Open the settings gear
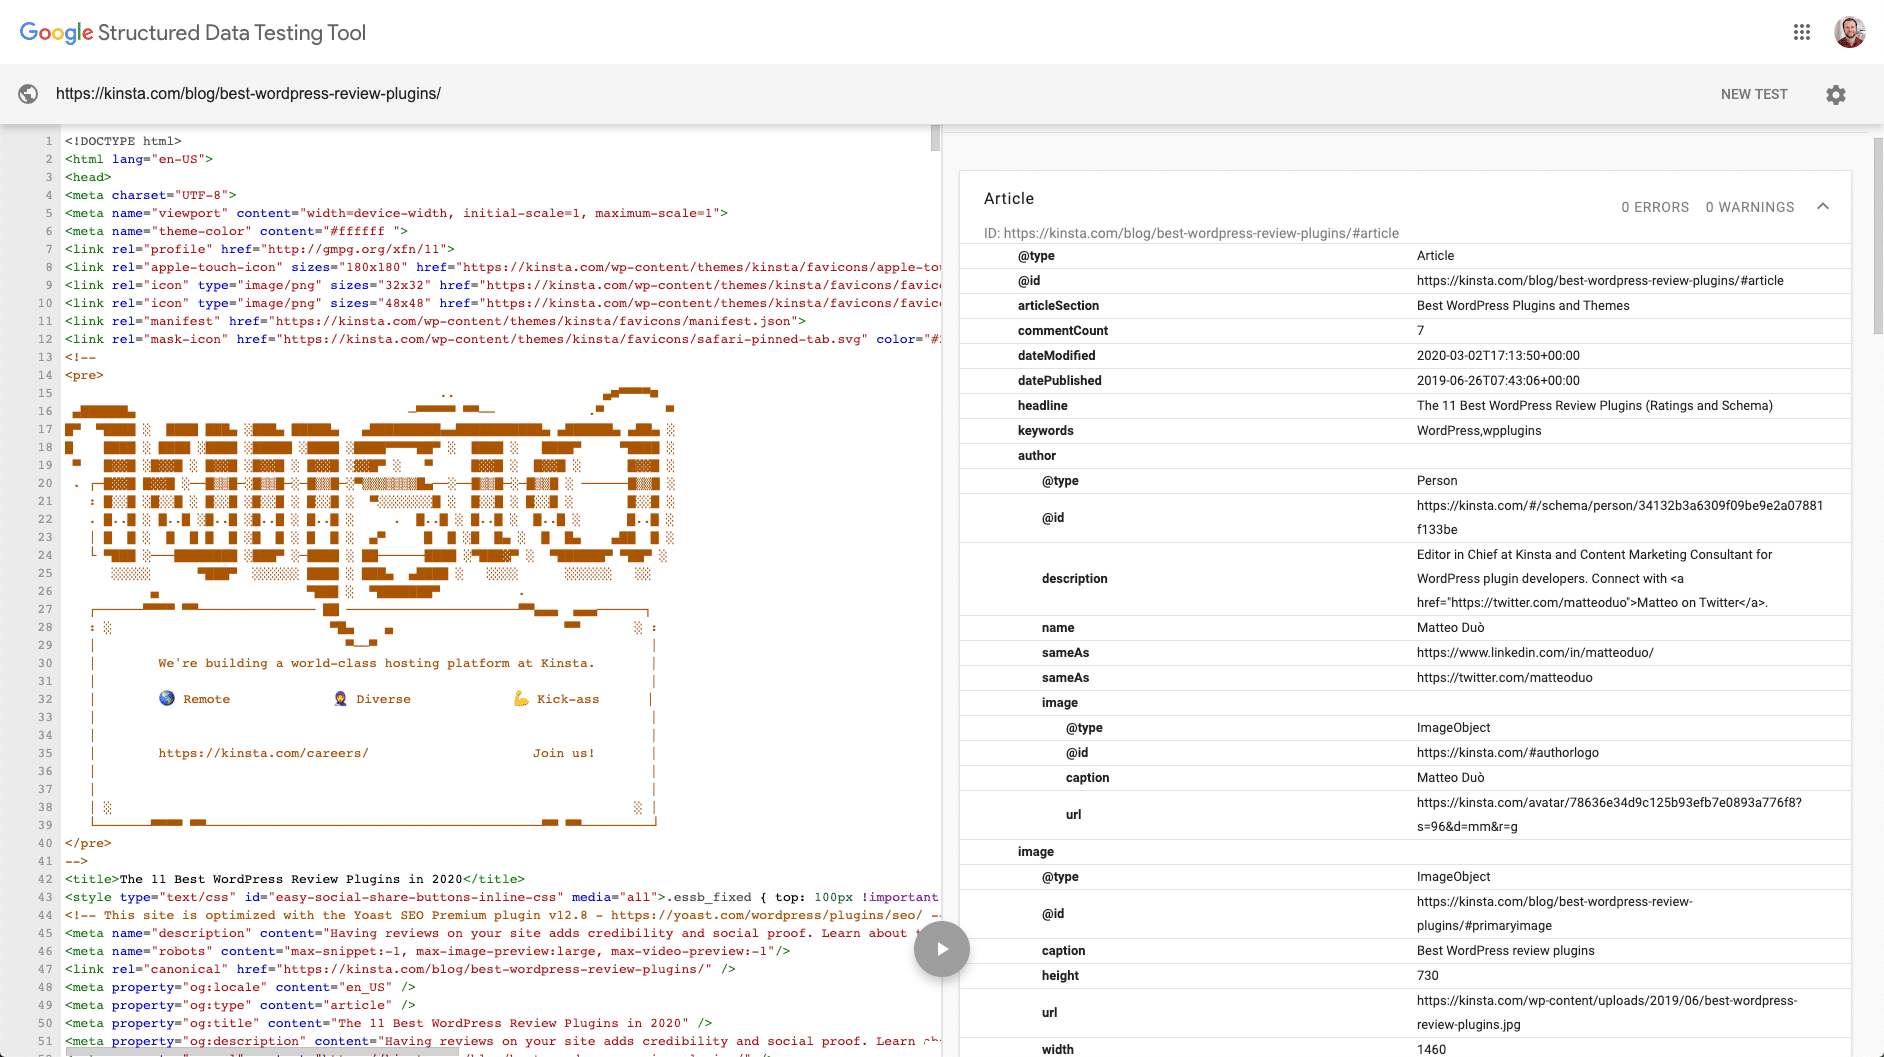The height and width of the screenshot is (1057, 1884). (x=1836, y=94)
